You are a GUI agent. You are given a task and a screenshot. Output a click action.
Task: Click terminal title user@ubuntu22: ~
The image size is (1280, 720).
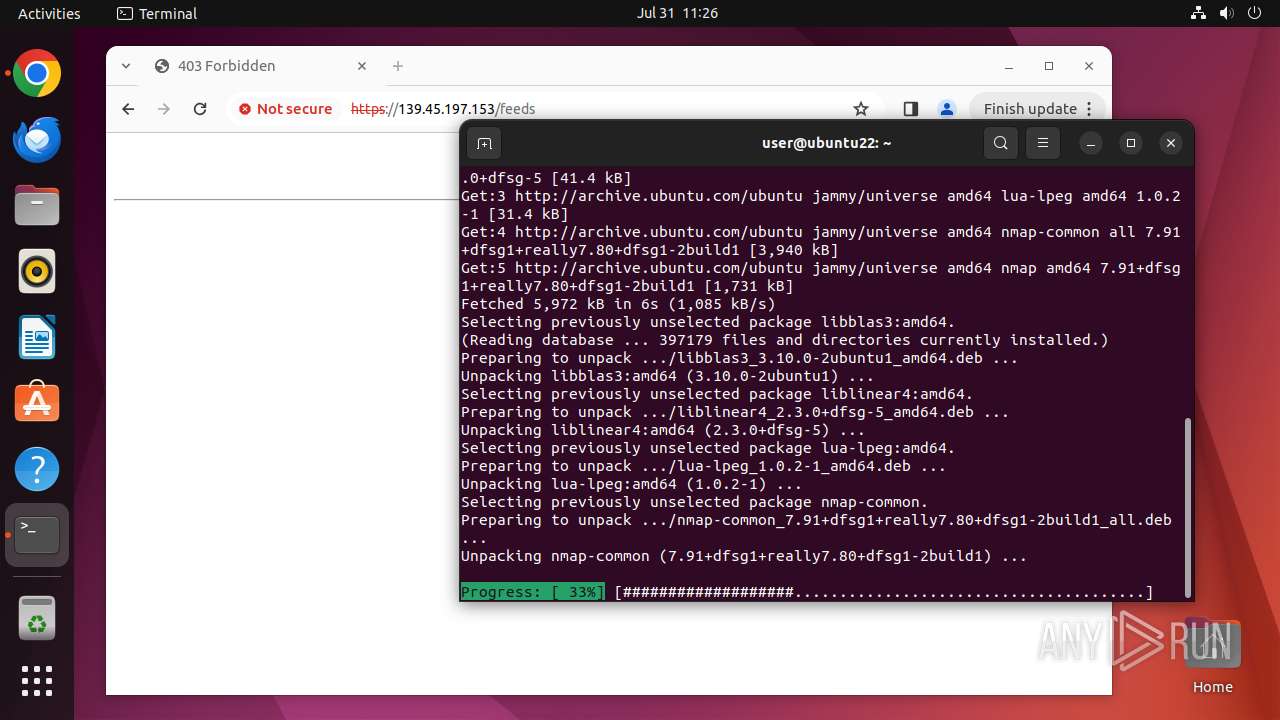[x=826, y=143]
